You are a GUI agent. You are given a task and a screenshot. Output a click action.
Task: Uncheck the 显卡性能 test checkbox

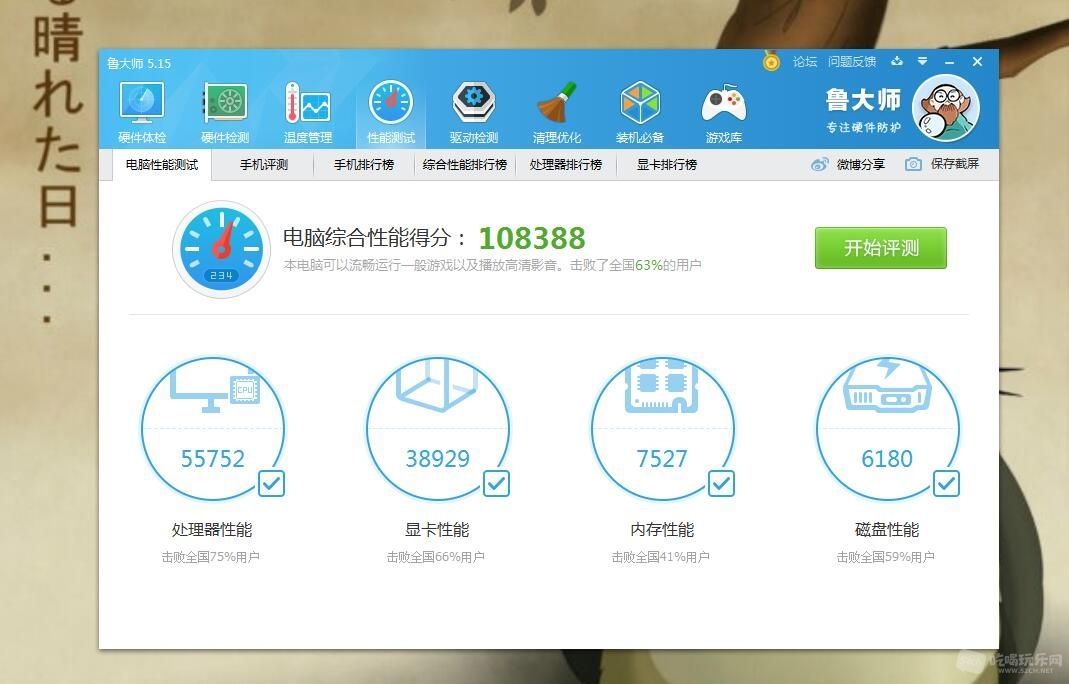(x=496, y=484)
